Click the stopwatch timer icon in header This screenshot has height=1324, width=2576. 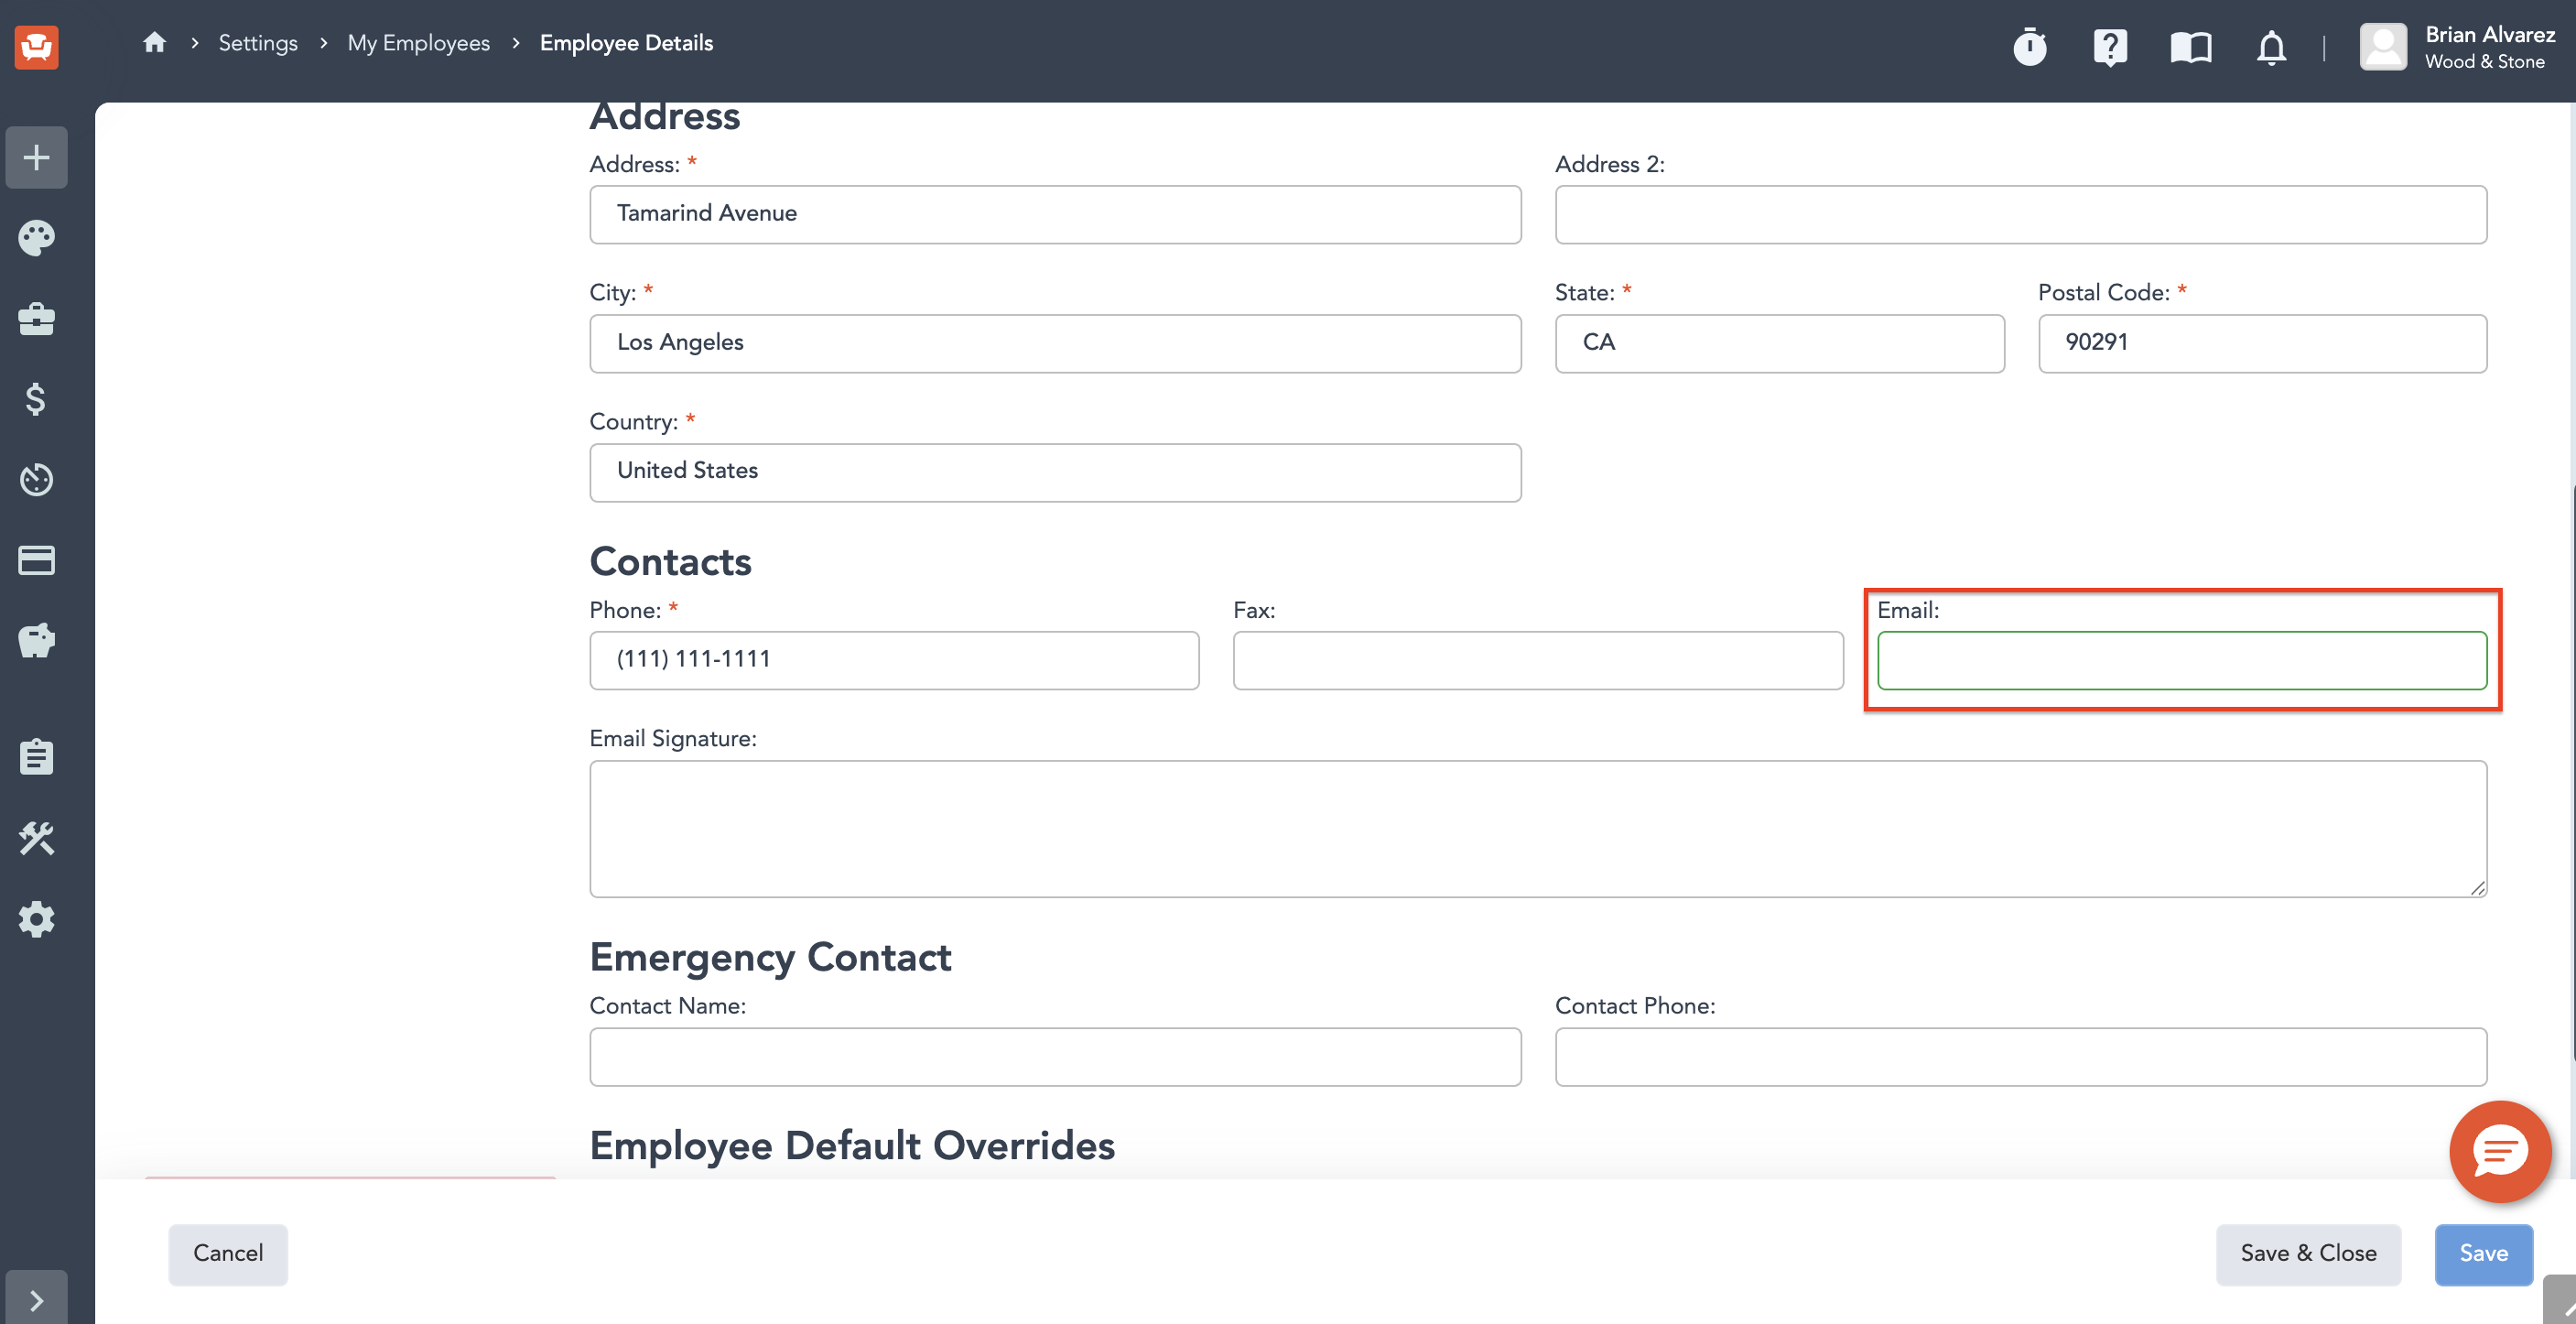click(x=2030, y=47)
